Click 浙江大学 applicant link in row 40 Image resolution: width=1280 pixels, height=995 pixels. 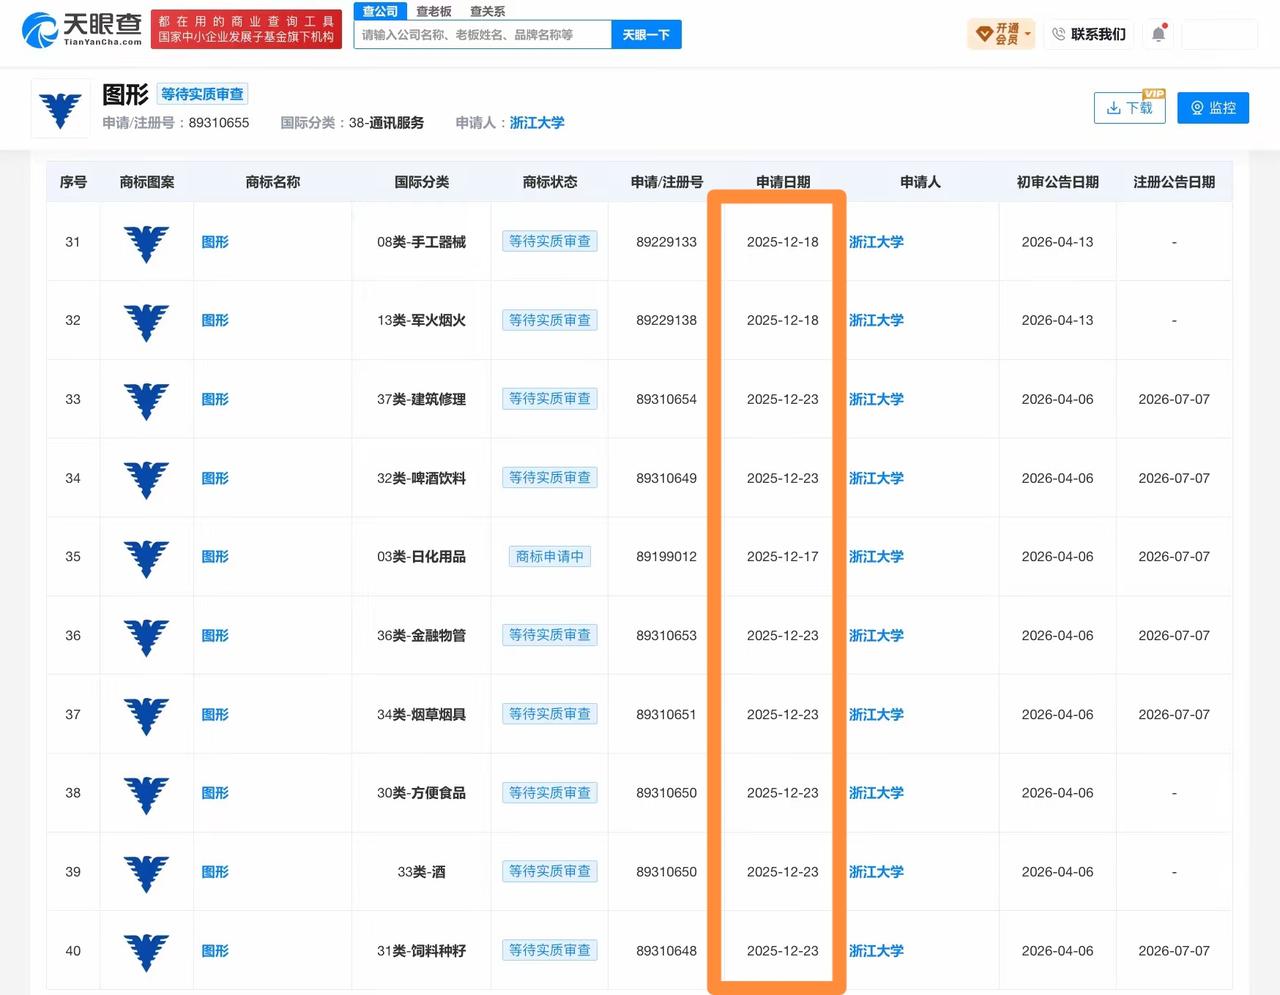[876, 951]
